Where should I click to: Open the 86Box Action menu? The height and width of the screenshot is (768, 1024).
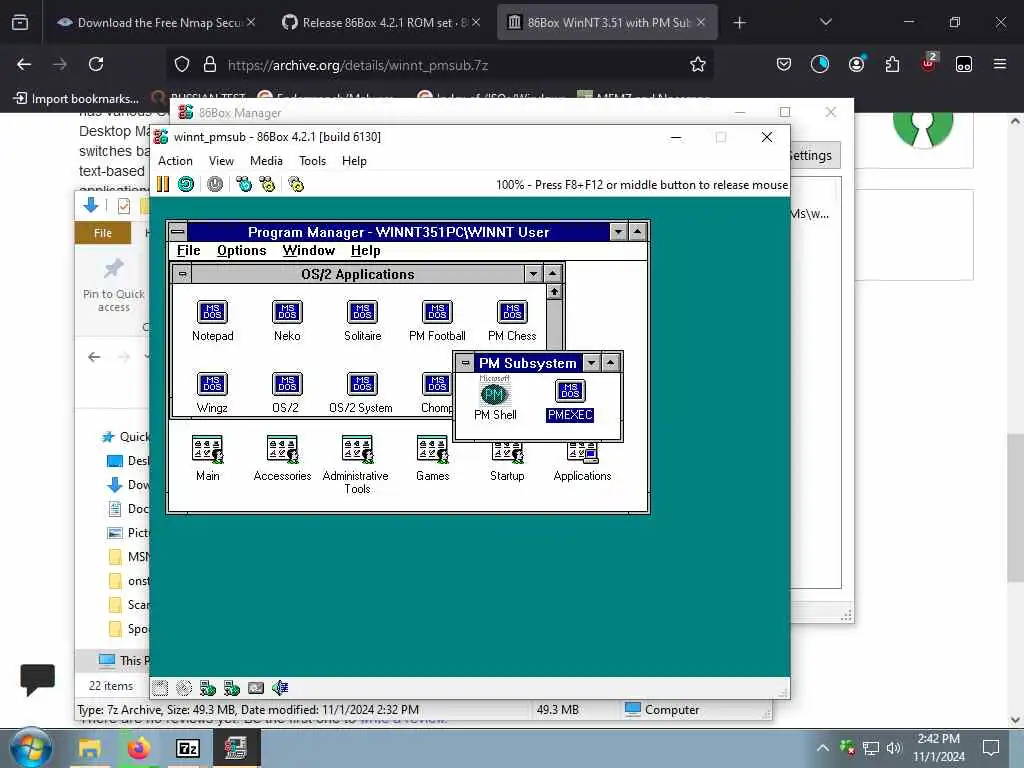[176, 161]
